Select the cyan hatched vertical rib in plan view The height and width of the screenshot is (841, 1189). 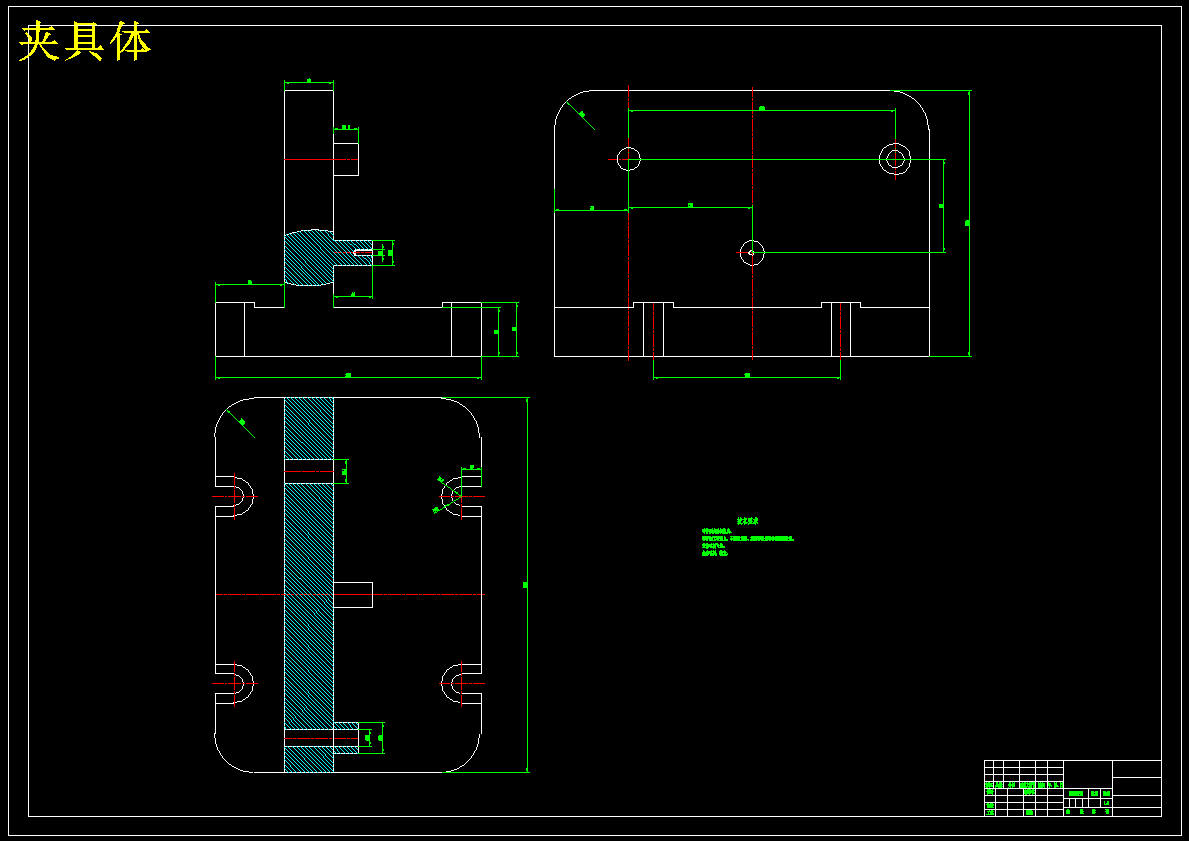click(309, 585)
